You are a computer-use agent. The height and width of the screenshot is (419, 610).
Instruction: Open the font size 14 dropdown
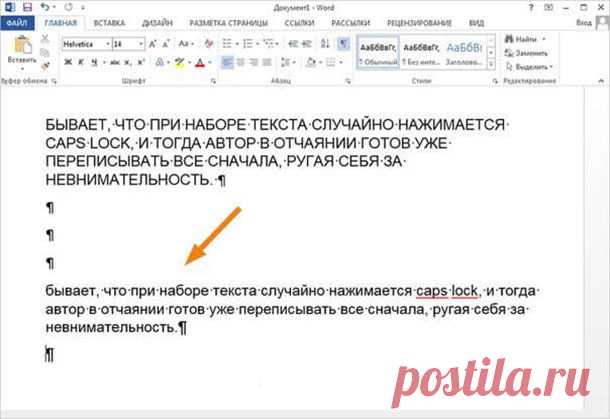point(141,44)
